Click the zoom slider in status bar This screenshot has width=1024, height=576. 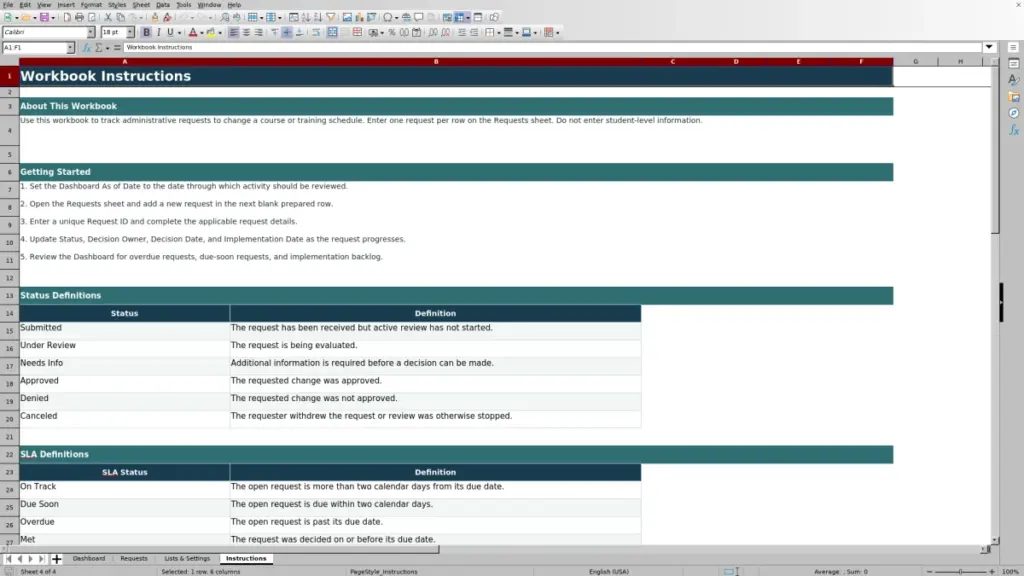coord(961,571)
